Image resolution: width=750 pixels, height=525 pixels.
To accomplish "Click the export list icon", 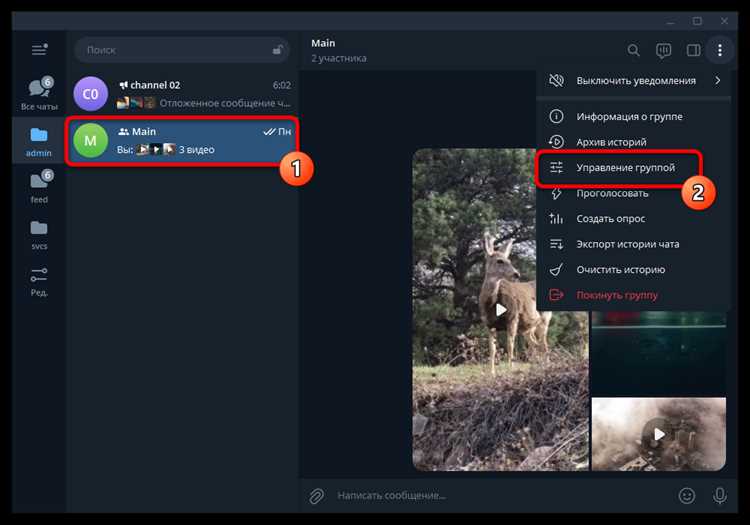I will pos(556,244).
